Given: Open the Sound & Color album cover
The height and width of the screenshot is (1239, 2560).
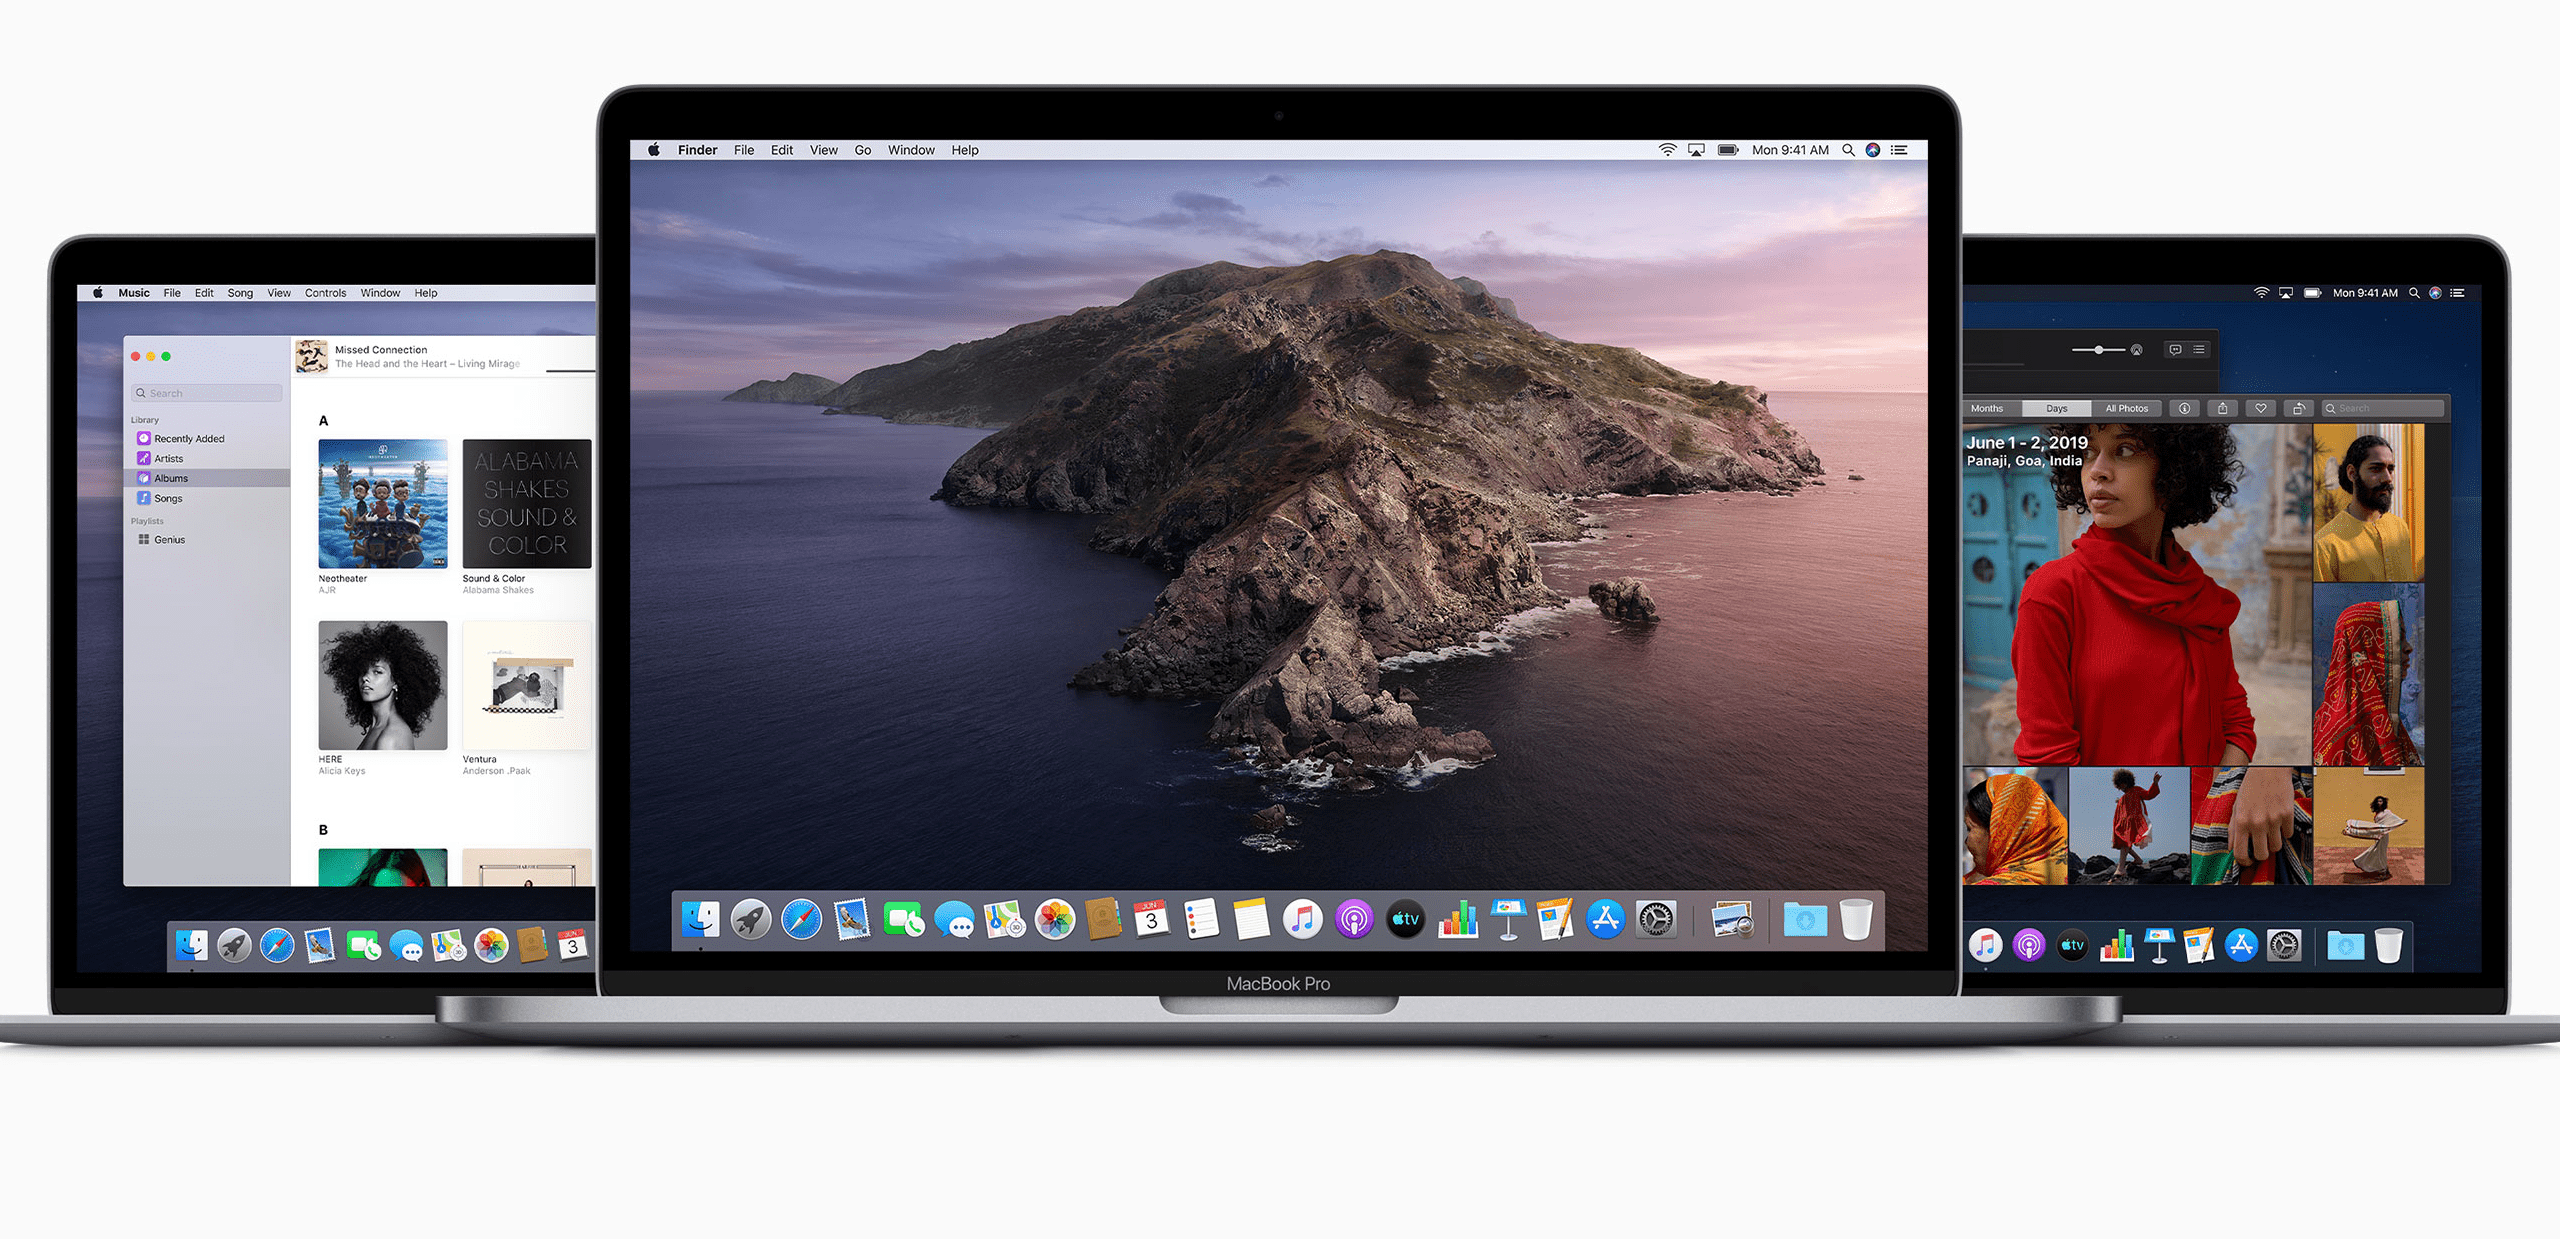Looking at the screenshot, I should tap(527, 504).
